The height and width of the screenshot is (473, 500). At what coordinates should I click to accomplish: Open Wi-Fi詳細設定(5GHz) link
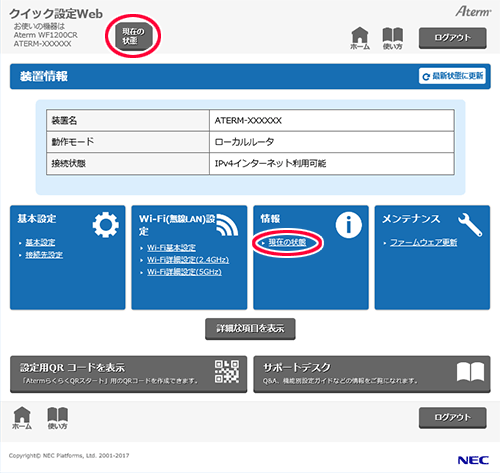184,272
